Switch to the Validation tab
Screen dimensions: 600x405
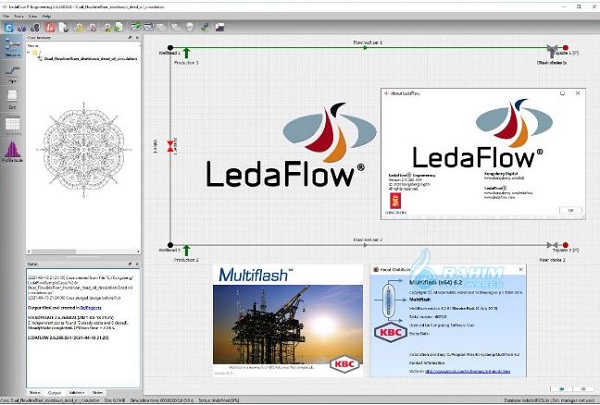(77, 393)
